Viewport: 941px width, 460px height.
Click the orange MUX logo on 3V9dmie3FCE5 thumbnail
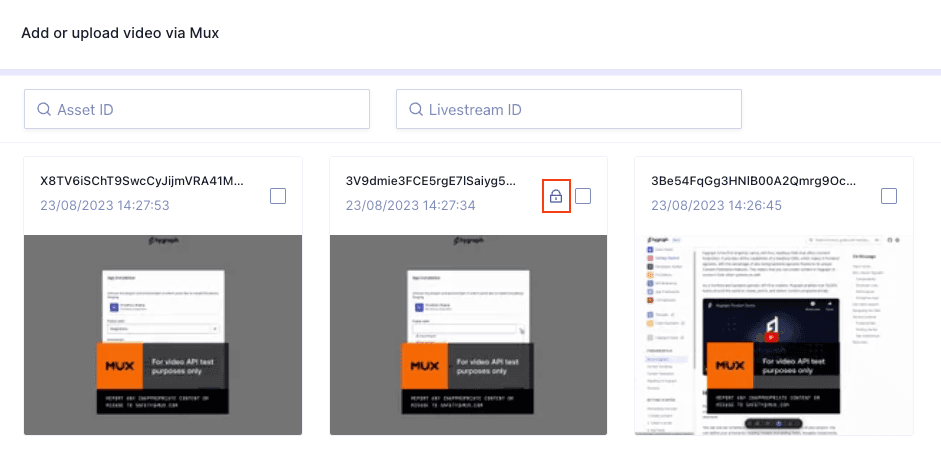426,365
